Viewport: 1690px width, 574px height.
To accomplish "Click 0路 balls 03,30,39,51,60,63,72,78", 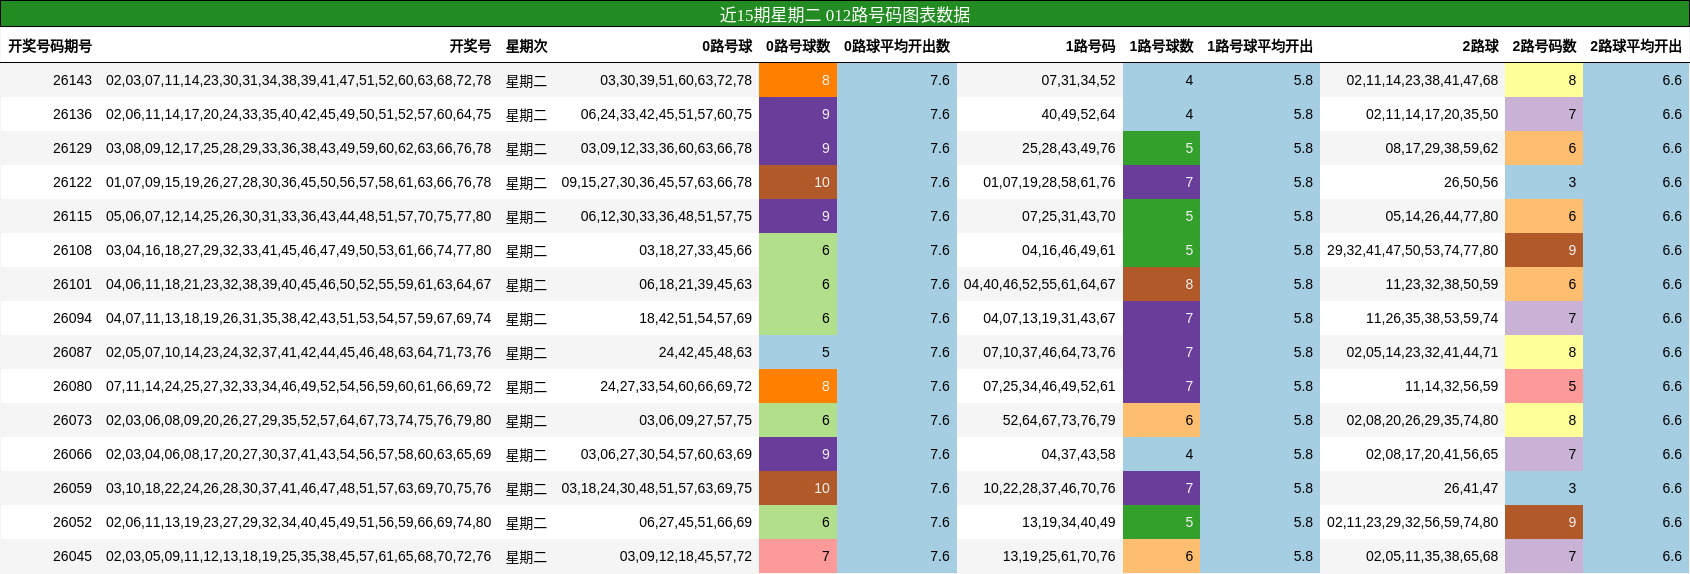I will pyautogui.click(x=676, y=80).
